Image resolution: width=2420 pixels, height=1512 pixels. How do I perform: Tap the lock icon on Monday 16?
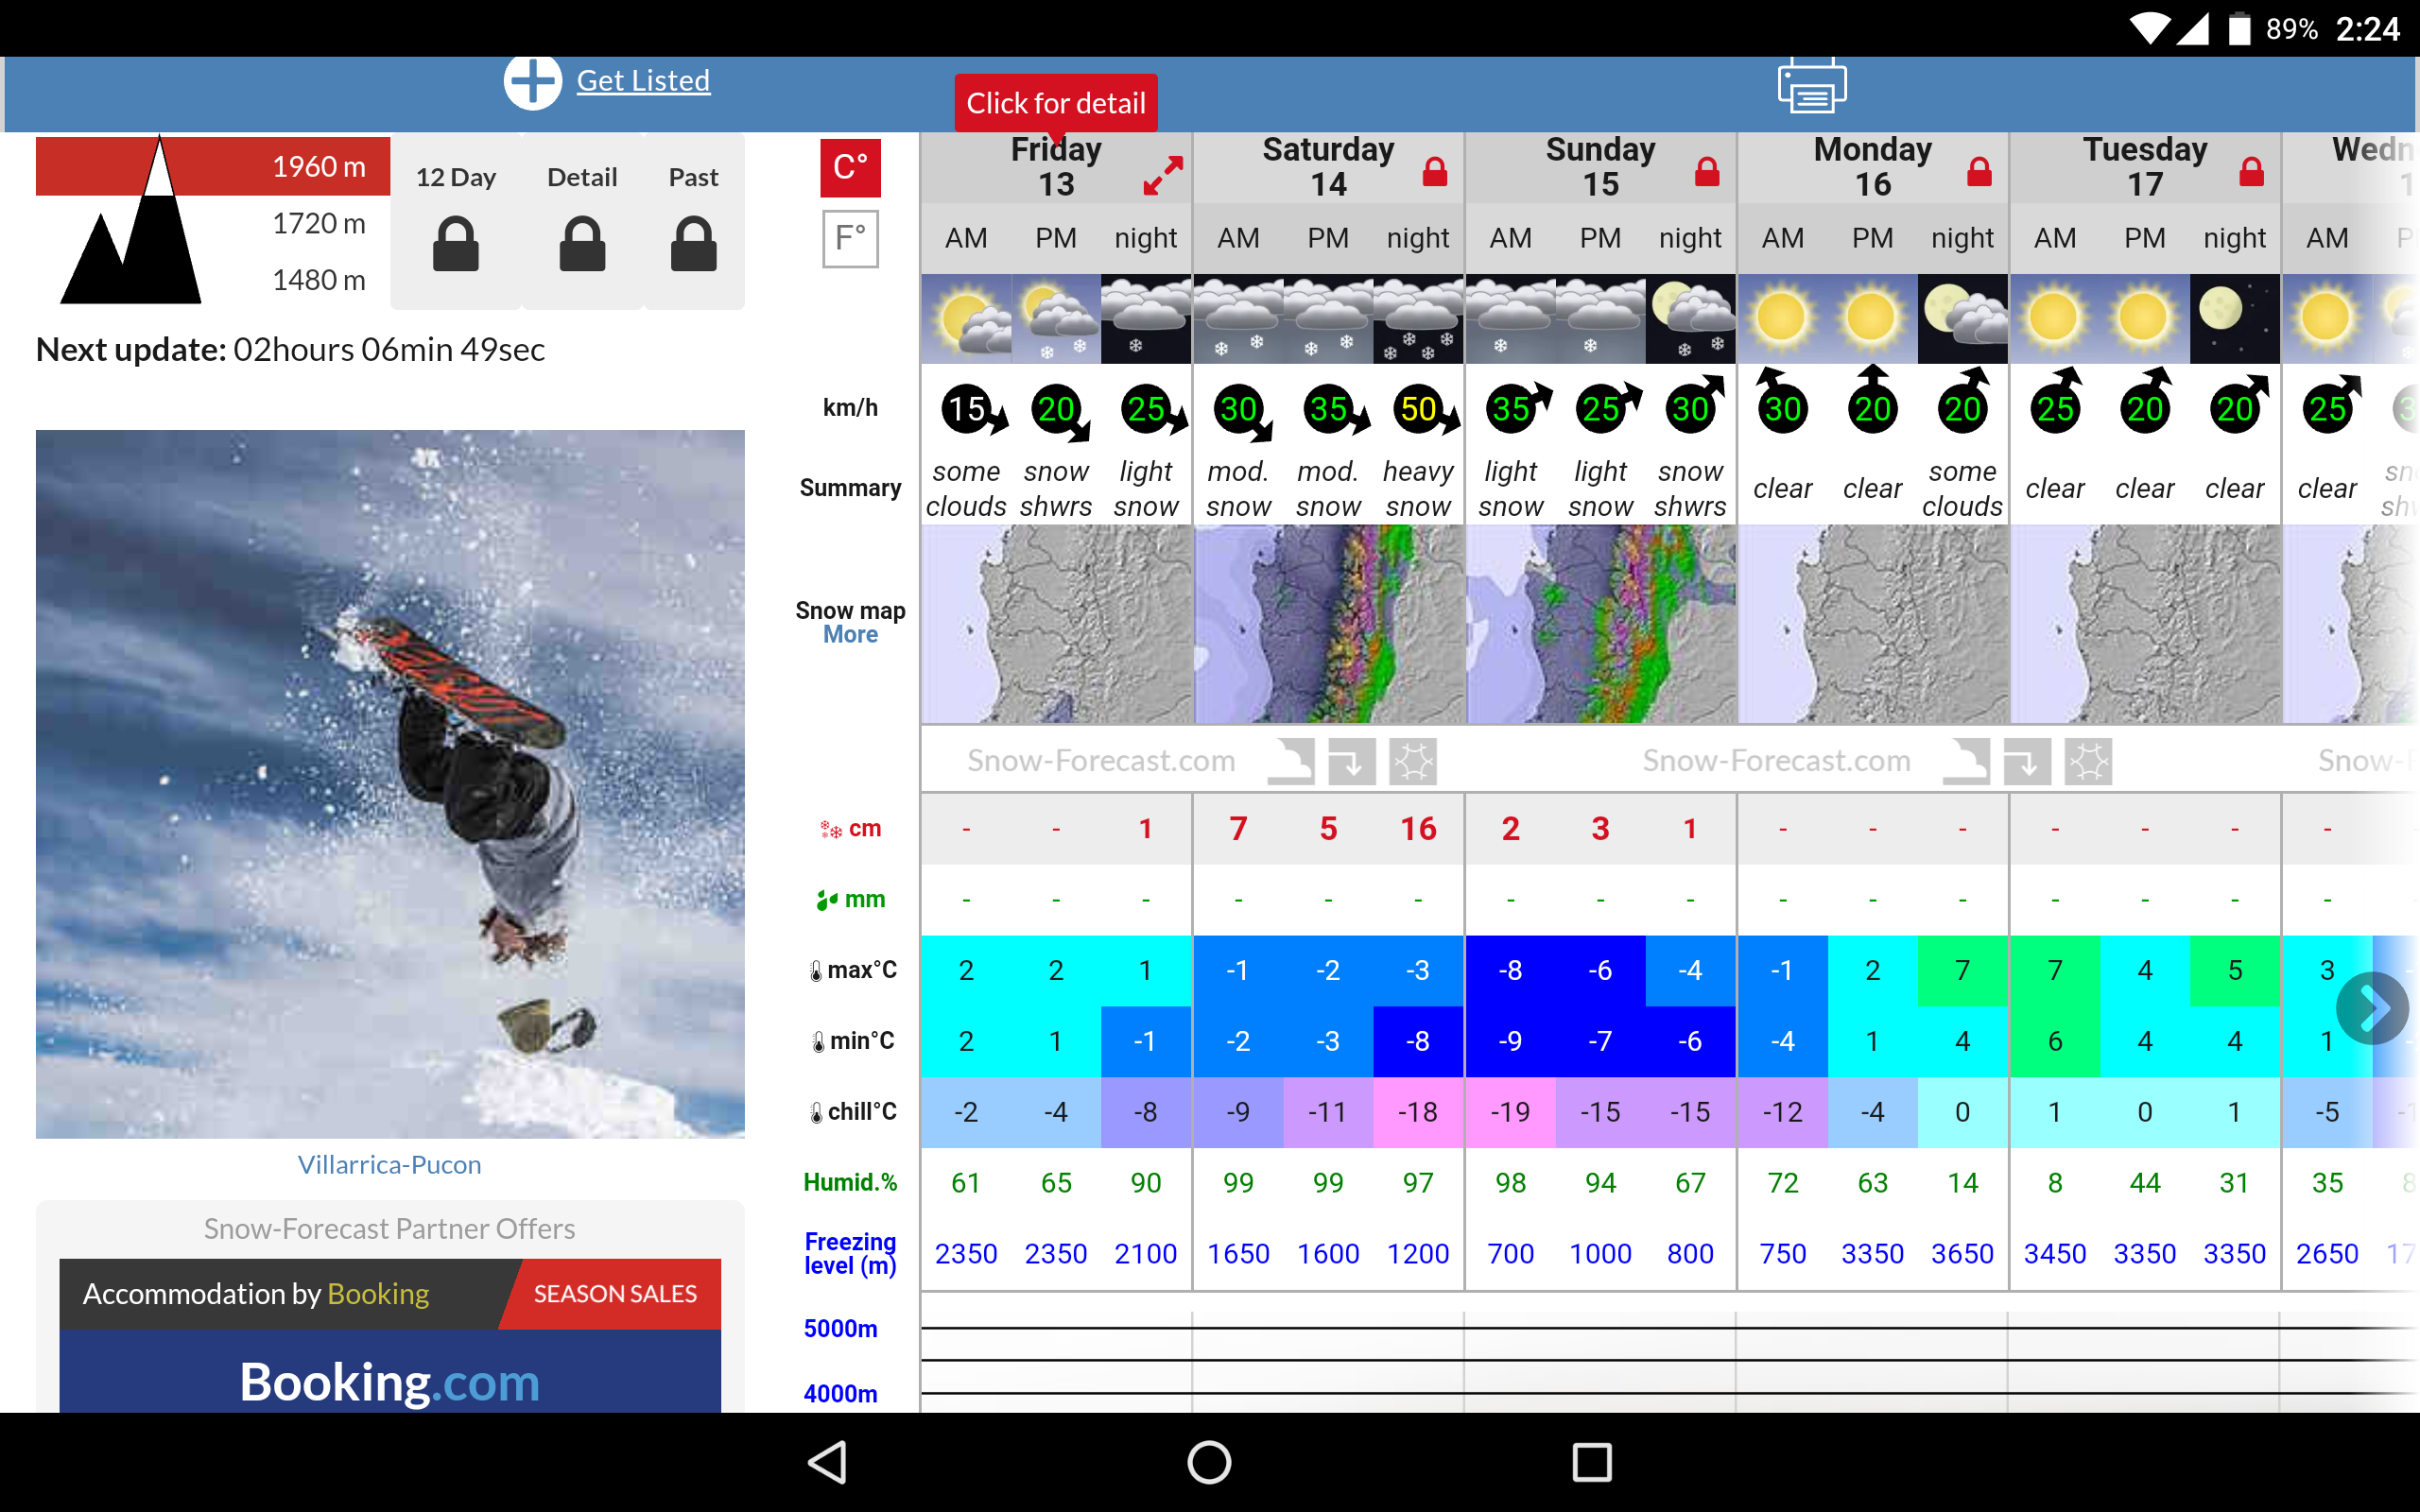1979,172
